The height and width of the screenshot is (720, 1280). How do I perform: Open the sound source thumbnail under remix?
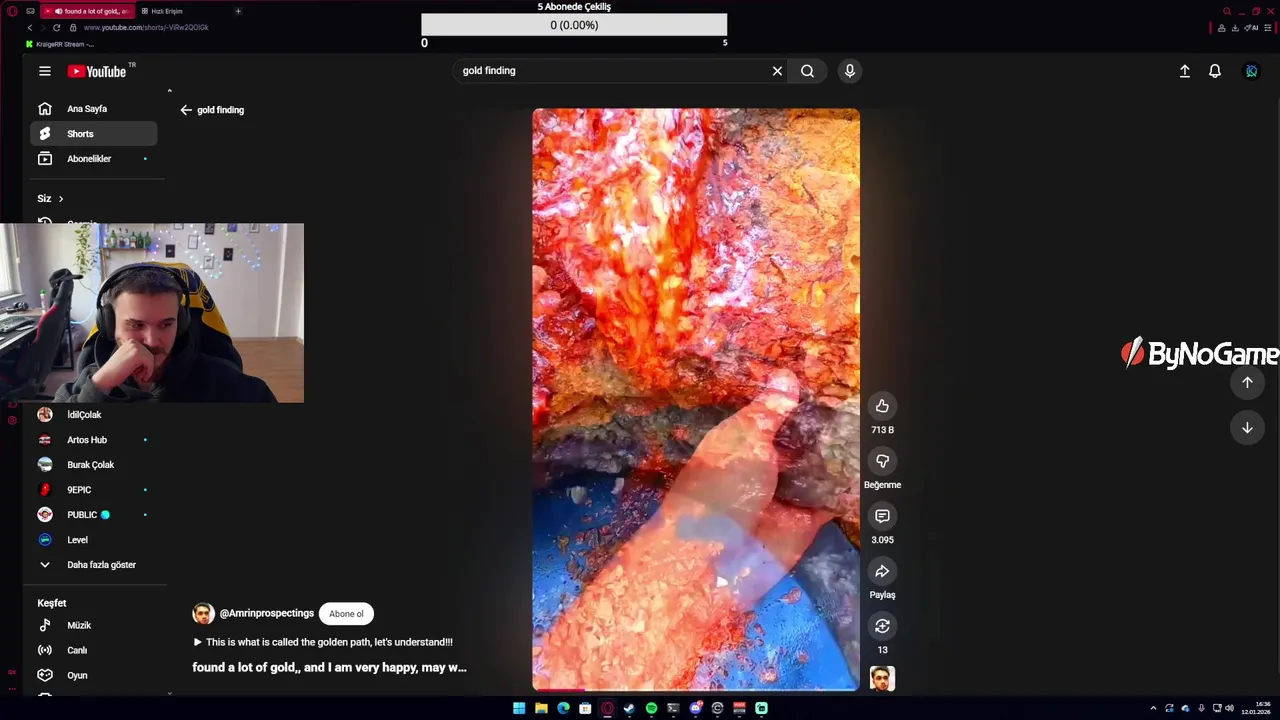(x=882, y=678)
